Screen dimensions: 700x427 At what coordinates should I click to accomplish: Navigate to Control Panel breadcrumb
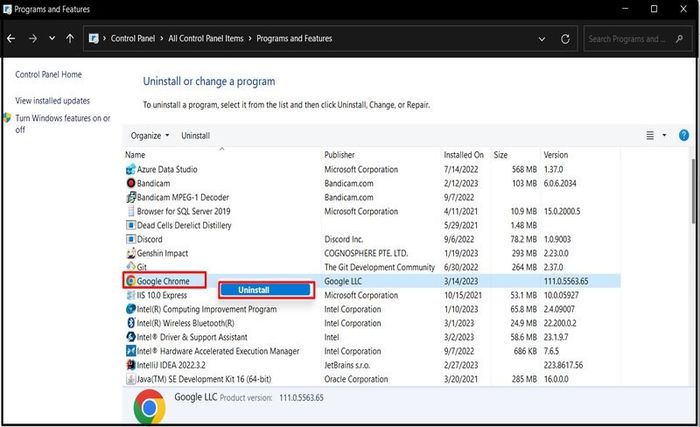pos(133,39)
